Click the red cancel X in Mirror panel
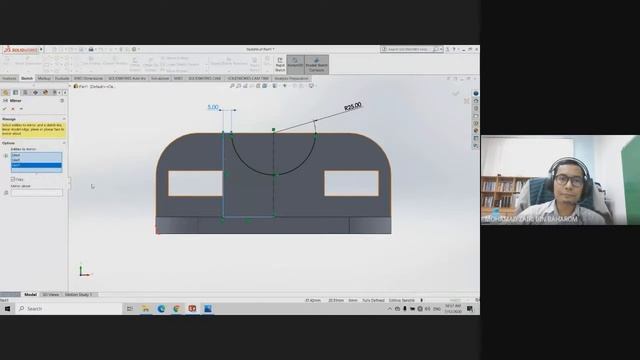This screenshot has width=640, height=360. coord(13,109)
